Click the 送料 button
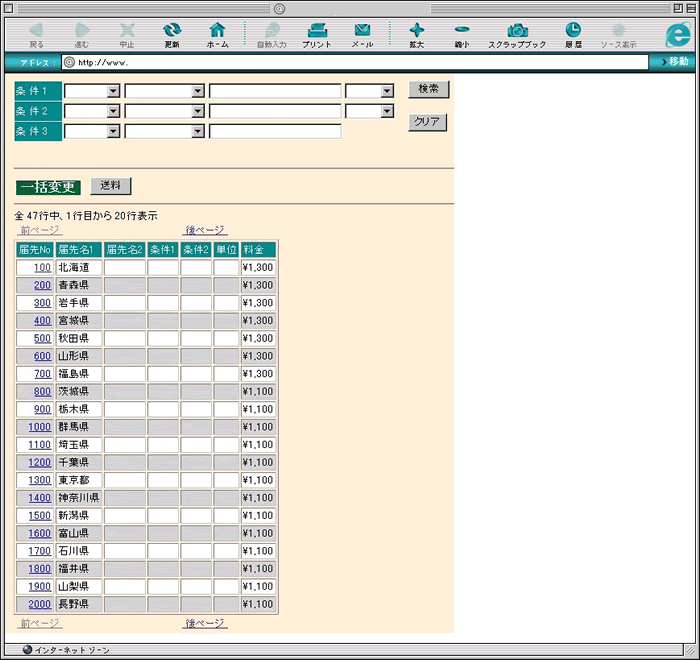The width and height of the screenshot is (700, 660). click(x=111, y=186)
